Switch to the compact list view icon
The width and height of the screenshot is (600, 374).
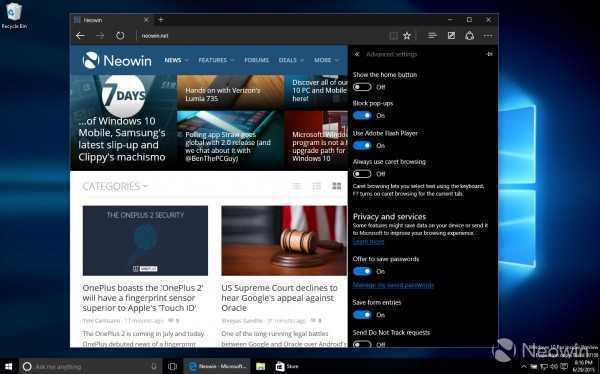tap(317, 186)
